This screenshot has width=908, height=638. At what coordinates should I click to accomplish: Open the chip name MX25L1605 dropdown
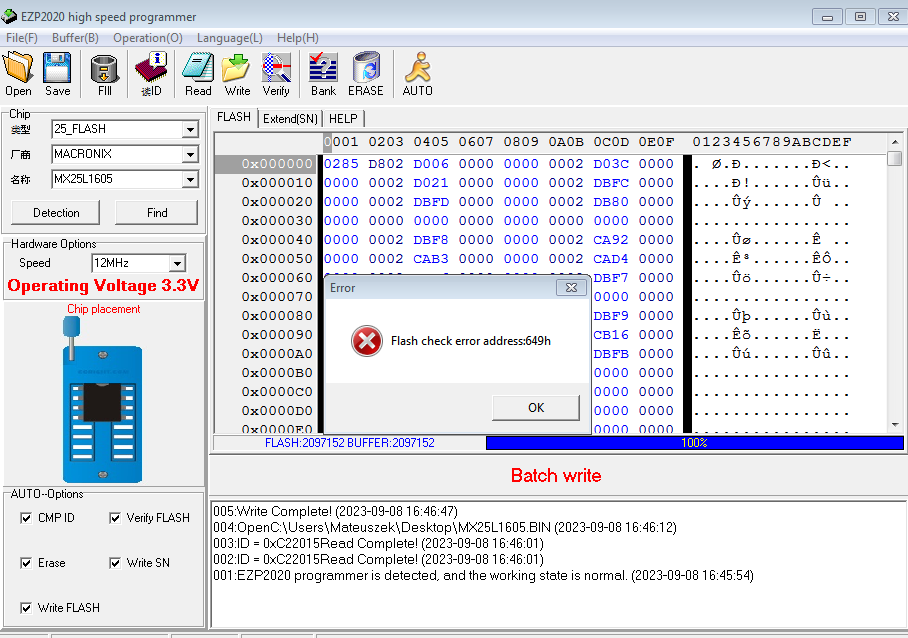click(x=190, y=179)
